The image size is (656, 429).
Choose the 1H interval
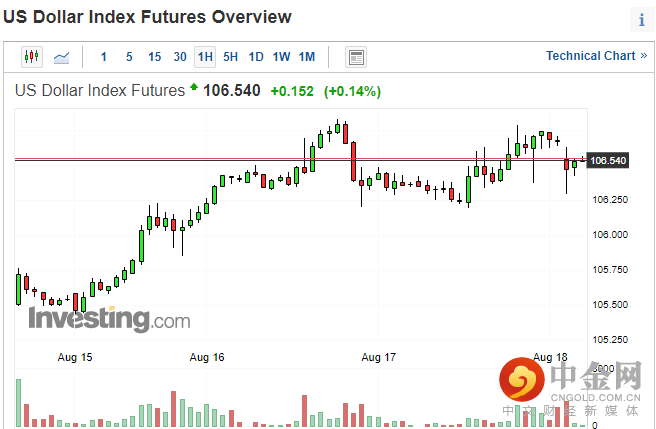click(205, 57)
